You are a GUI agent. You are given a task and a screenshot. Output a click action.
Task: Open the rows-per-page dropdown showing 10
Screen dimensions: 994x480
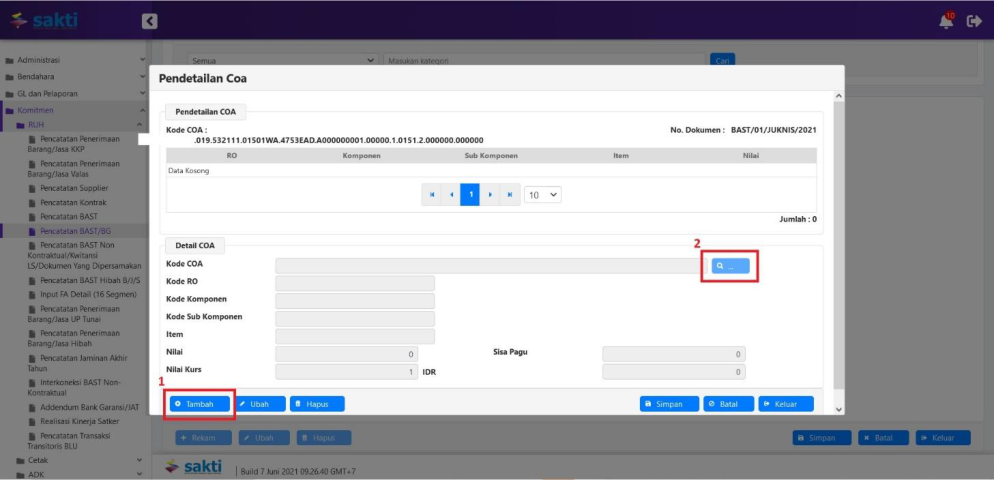543,195
